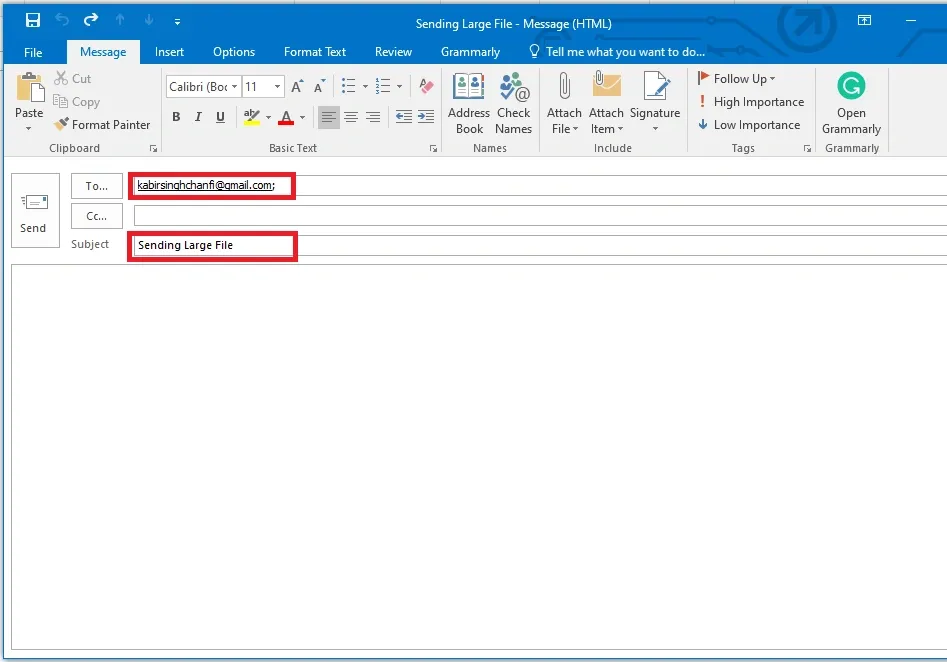Expand font color dropdown arrow
This screenshot has height=662, width=947.
tap(303, 118)
